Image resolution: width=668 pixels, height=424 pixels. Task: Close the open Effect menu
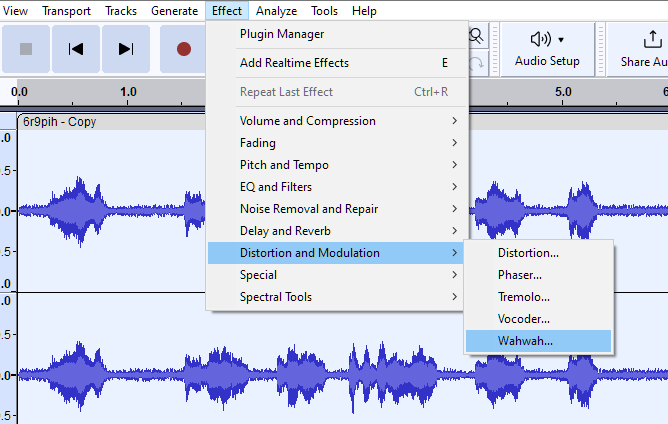coord(227,11)
